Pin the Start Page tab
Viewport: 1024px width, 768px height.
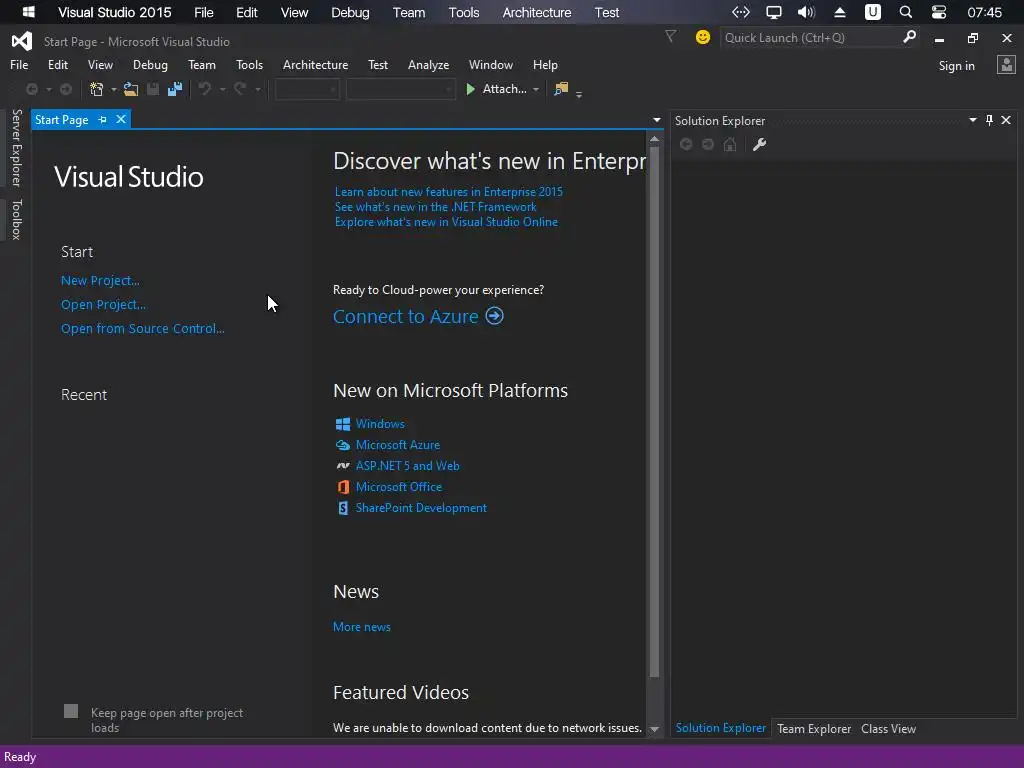tap(103, 120)
